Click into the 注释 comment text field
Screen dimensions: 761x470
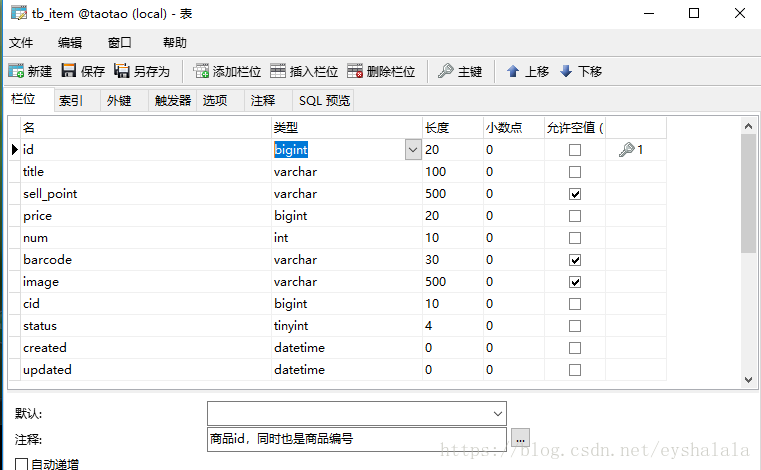(357, 439)
